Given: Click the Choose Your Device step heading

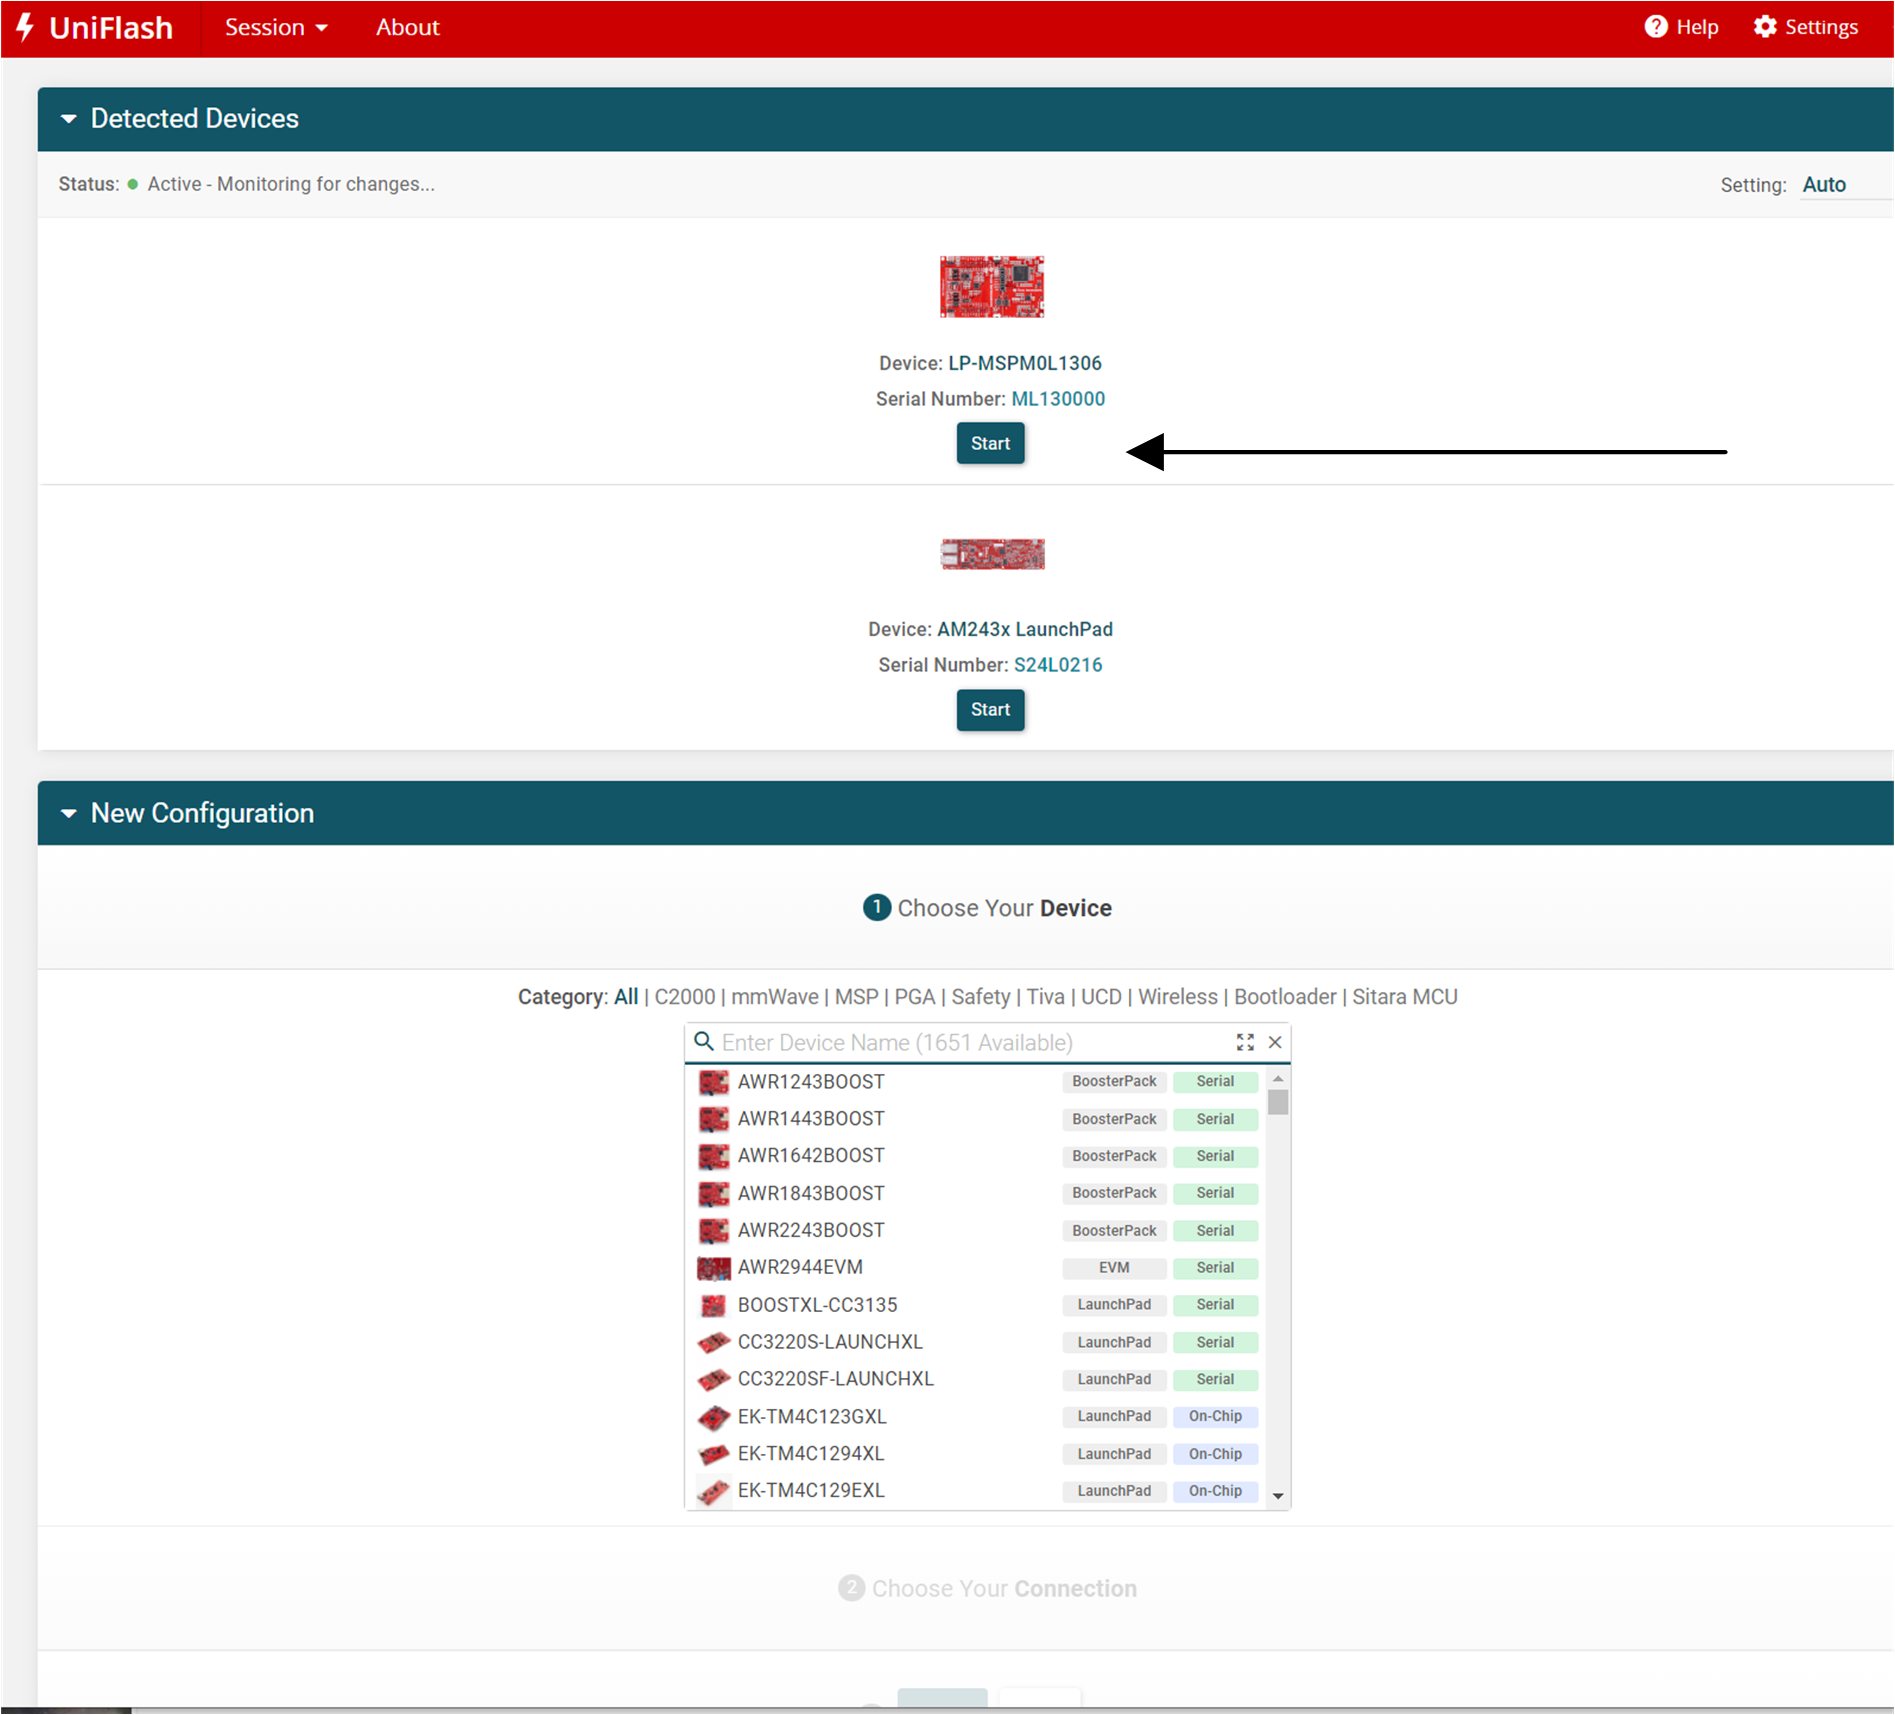Looking at the screenshot, I should tap(987, 908).
